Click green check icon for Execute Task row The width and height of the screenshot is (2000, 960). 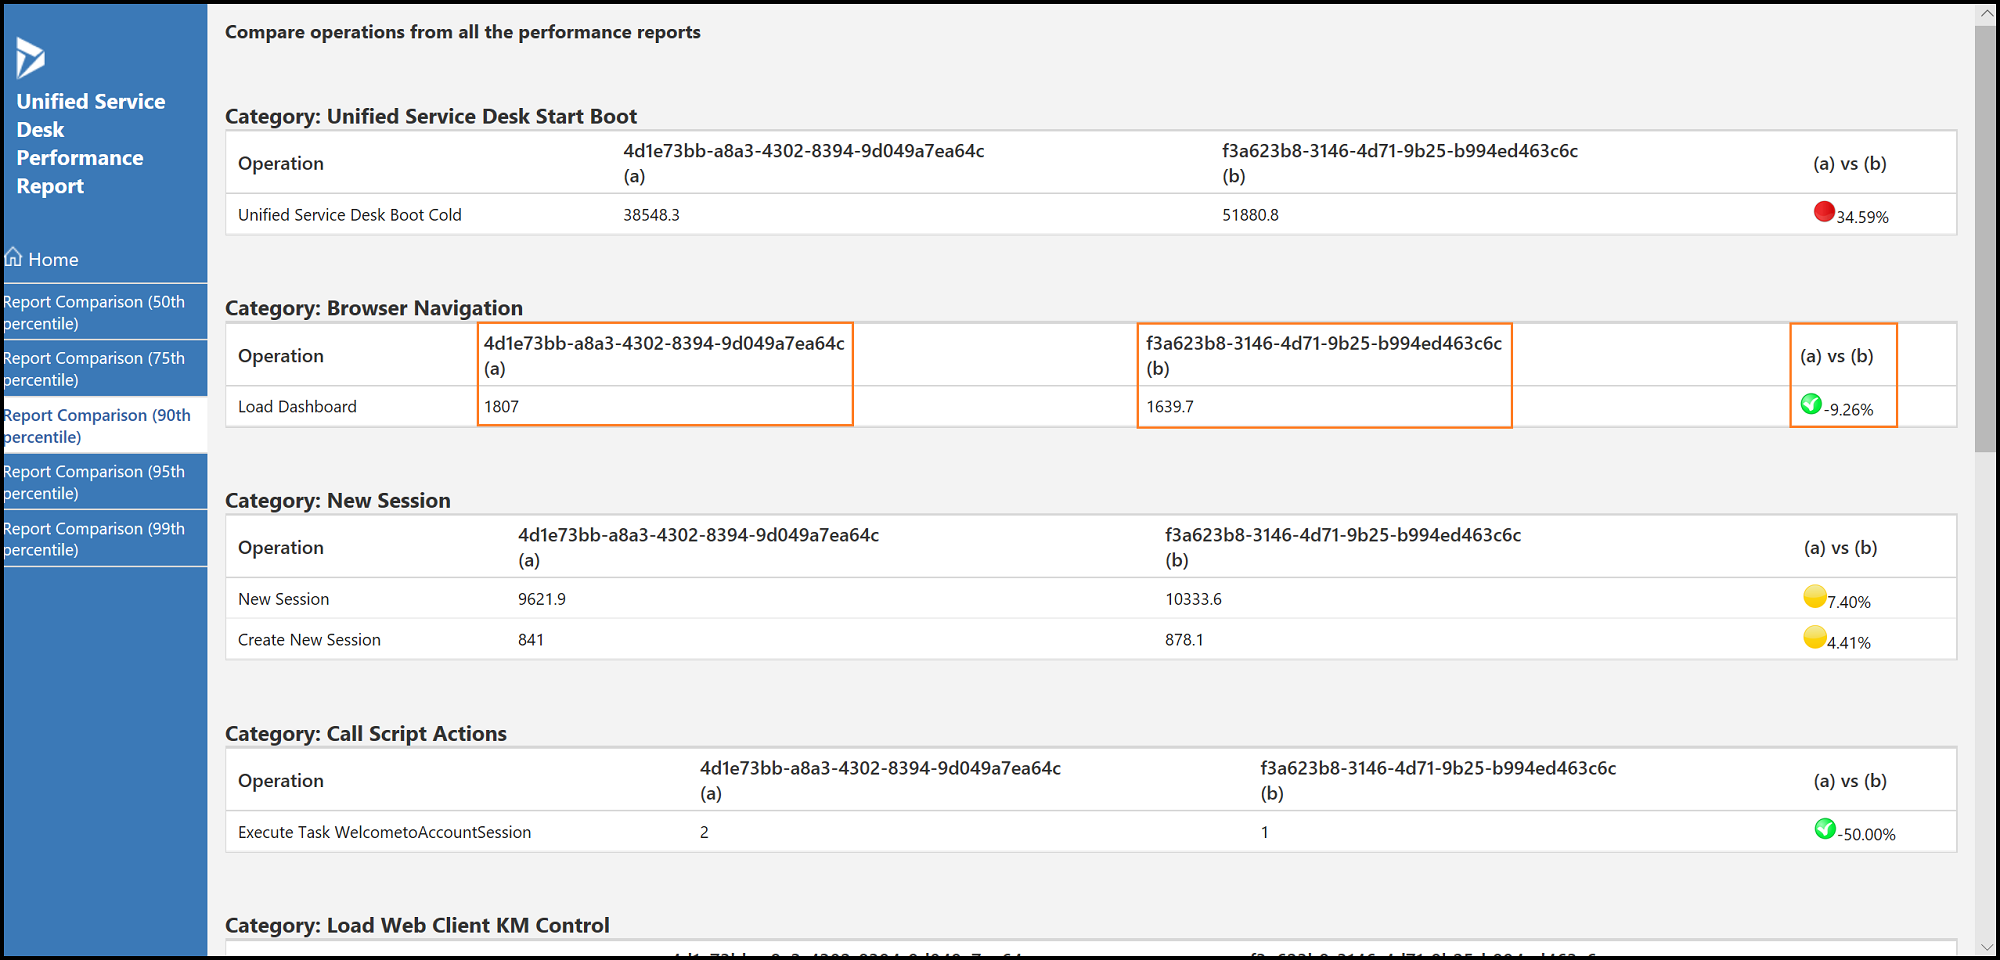tap(1825, 829)
